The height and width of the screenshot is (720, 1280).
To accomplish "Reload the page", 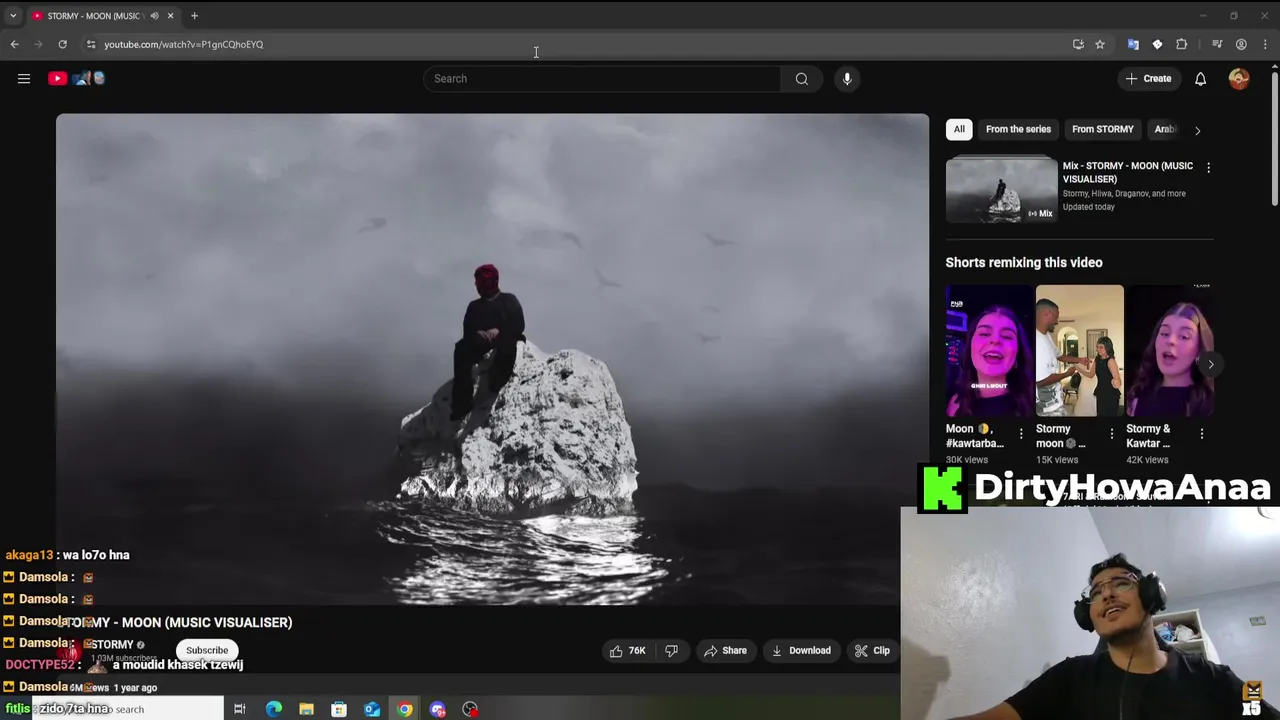I will point(62,44).
